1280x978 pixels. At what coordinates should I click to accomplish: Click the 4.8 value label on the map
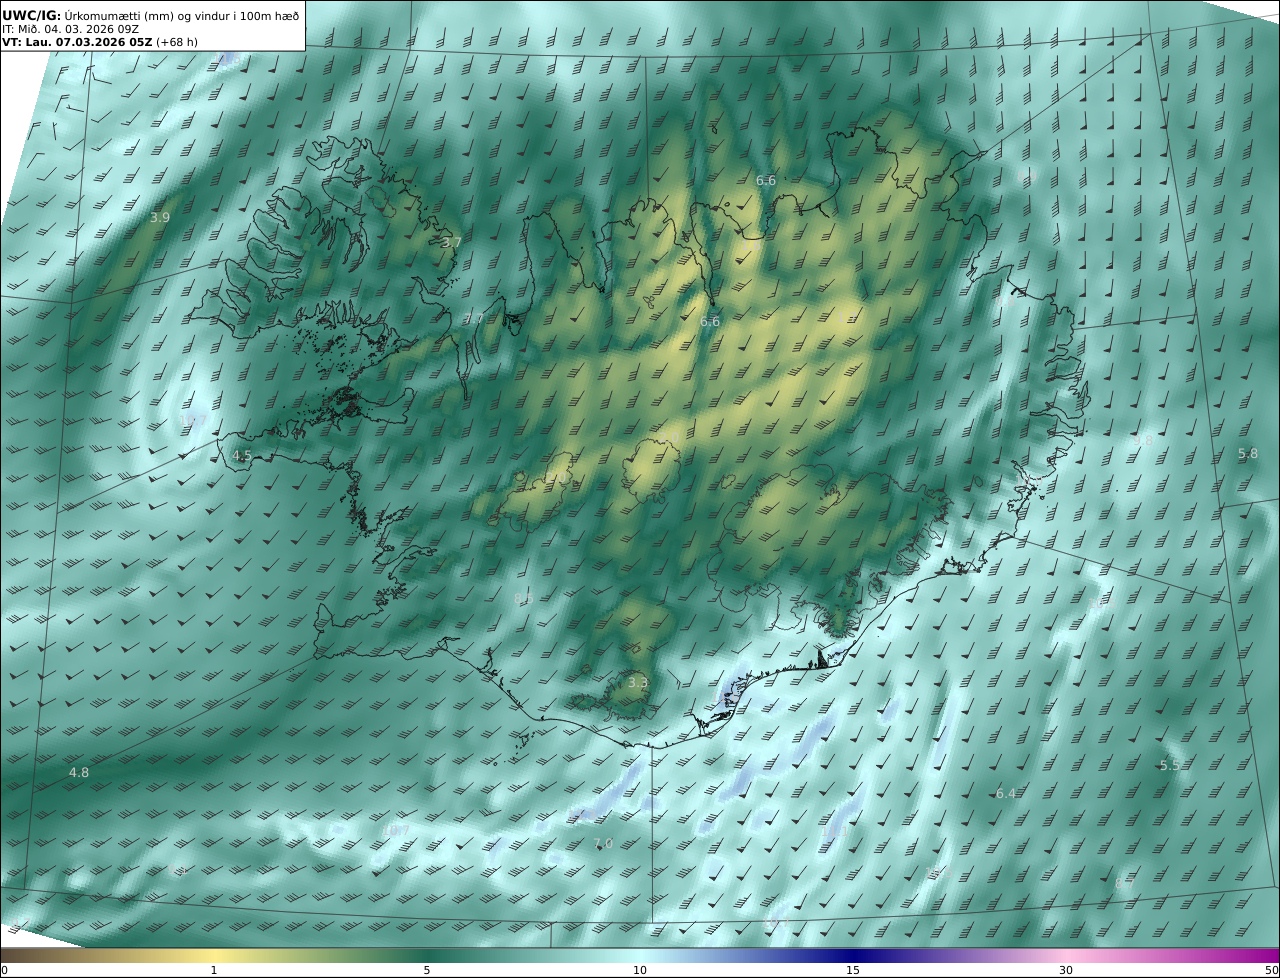pyautogui.click(x=79, y=772)
